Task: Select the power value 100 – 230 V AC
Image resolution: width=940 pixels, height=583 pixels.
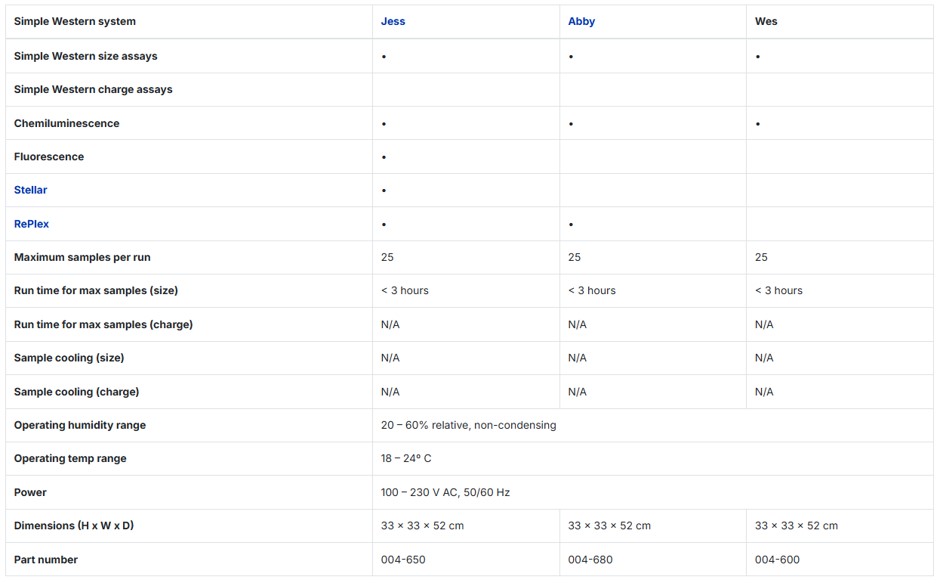Action: coord(445,492)
